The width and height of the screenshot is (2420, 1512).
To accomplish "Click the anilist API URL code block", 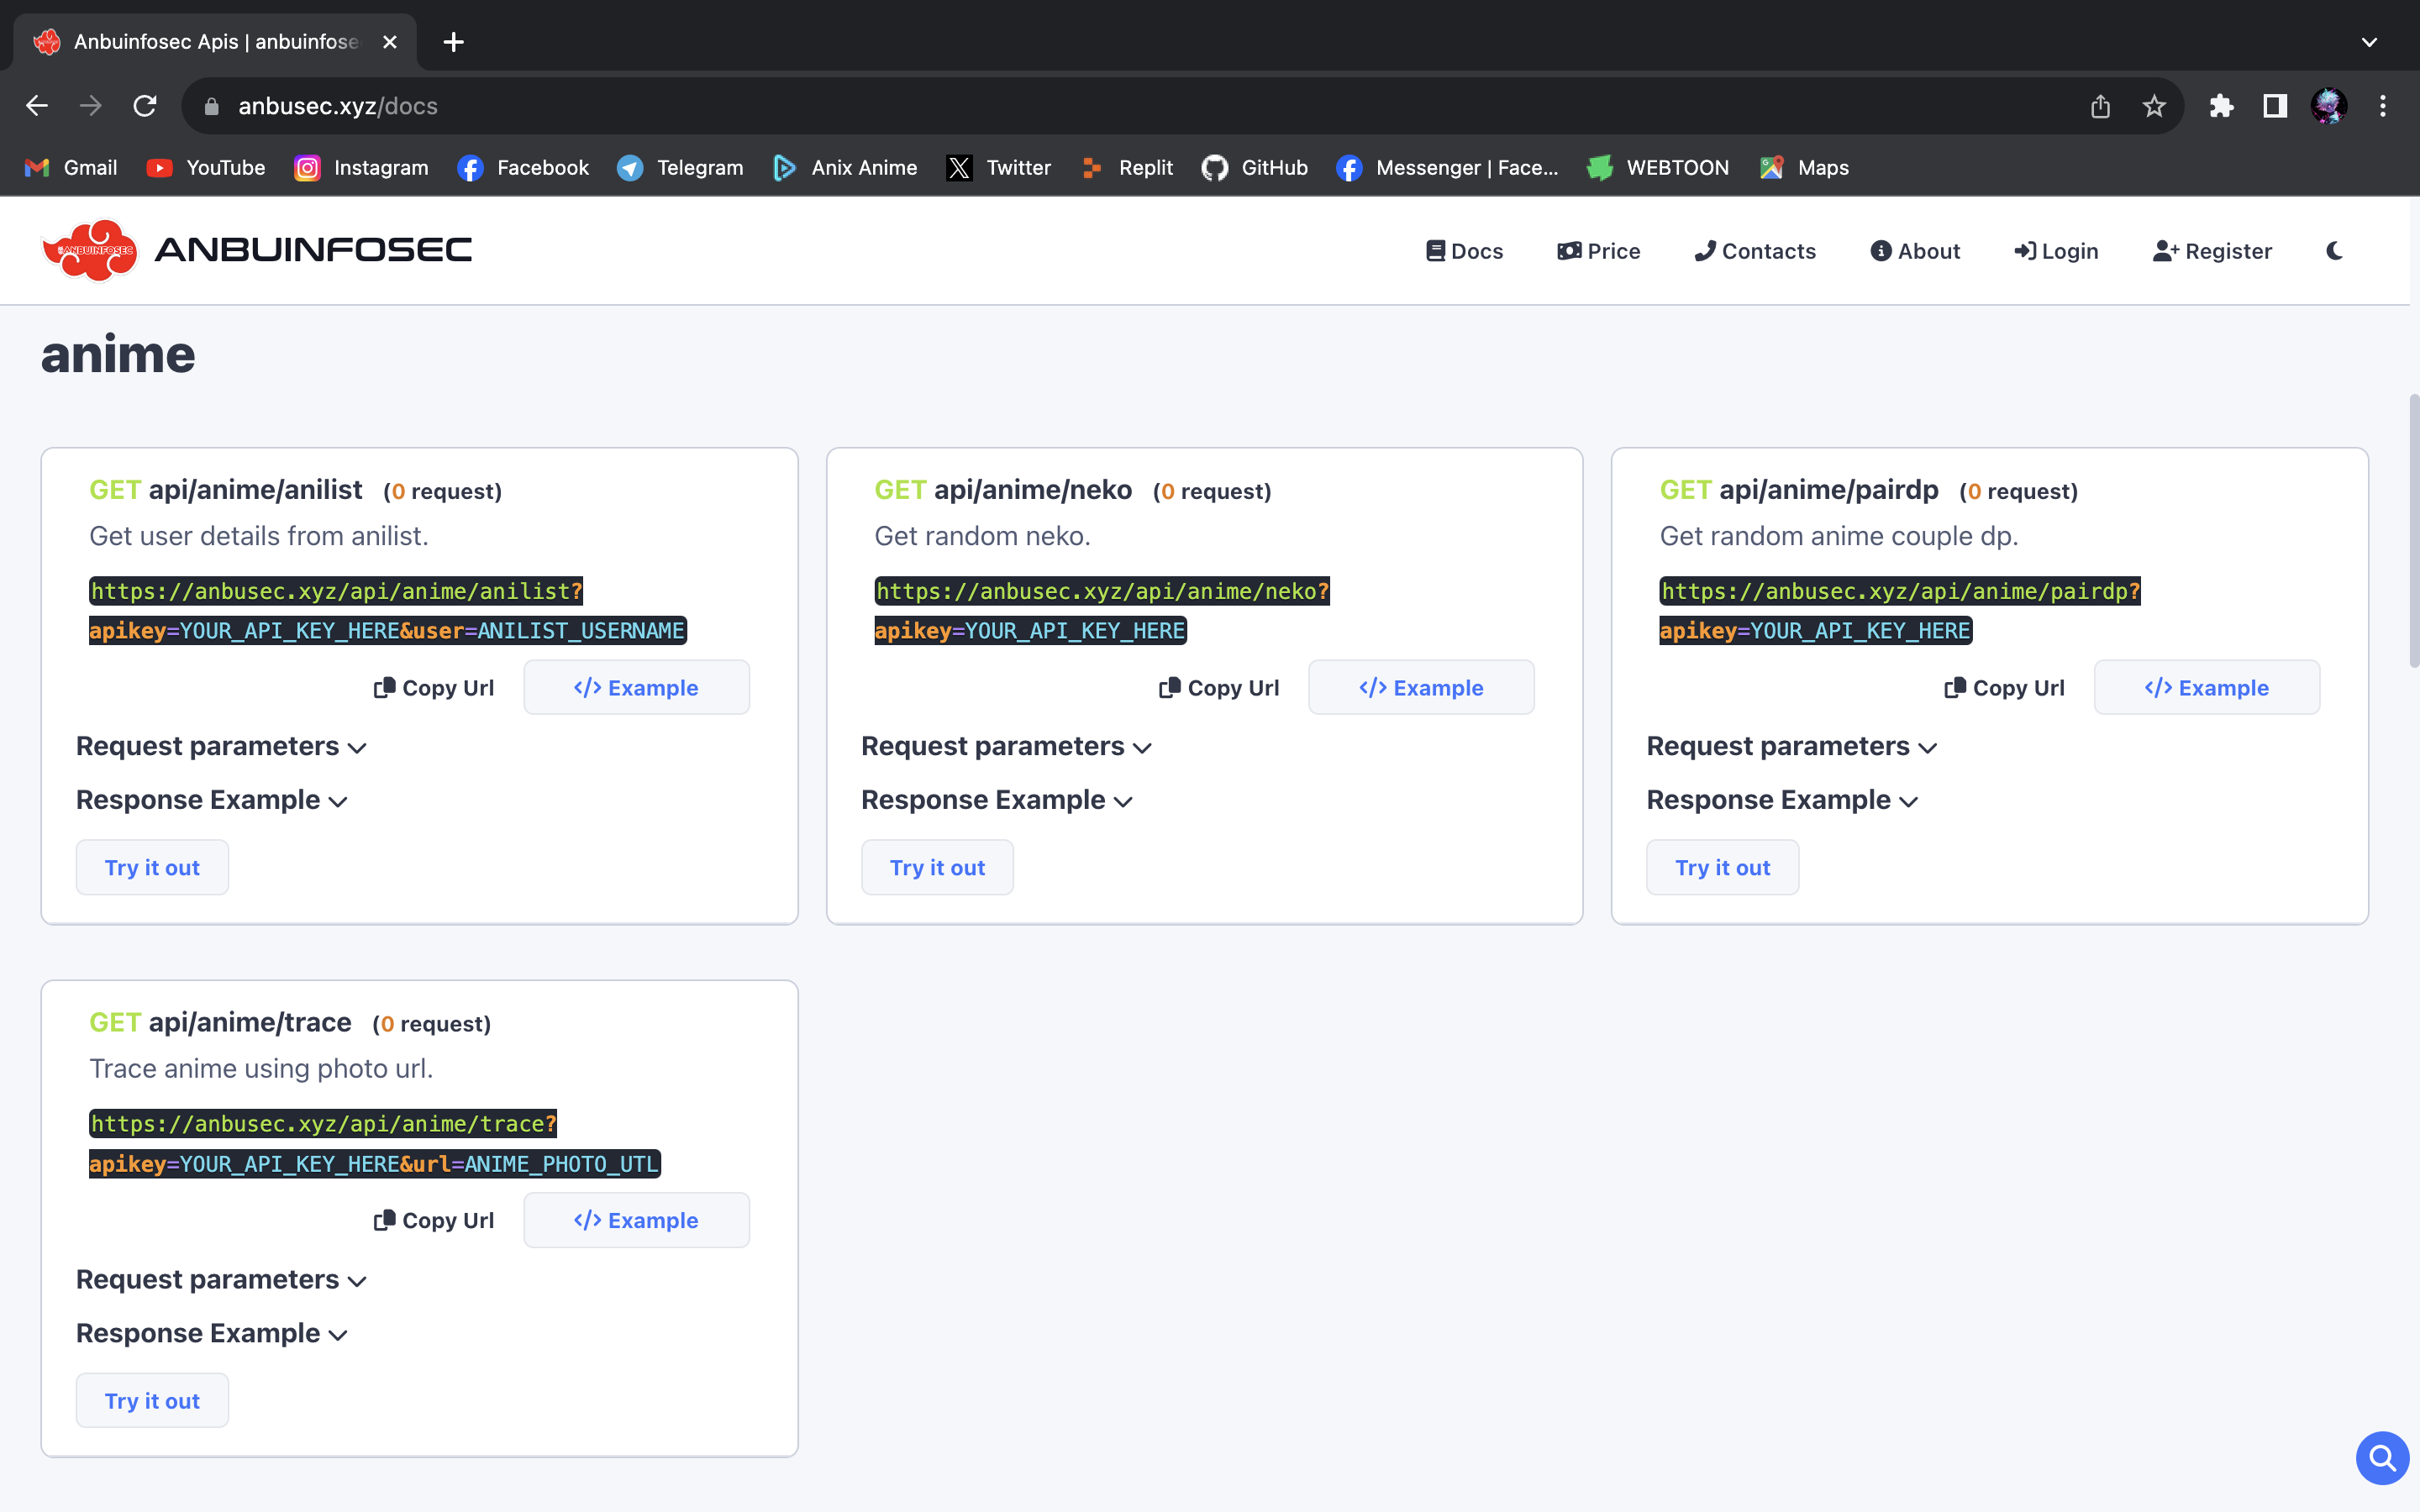I will click(388, 611).
